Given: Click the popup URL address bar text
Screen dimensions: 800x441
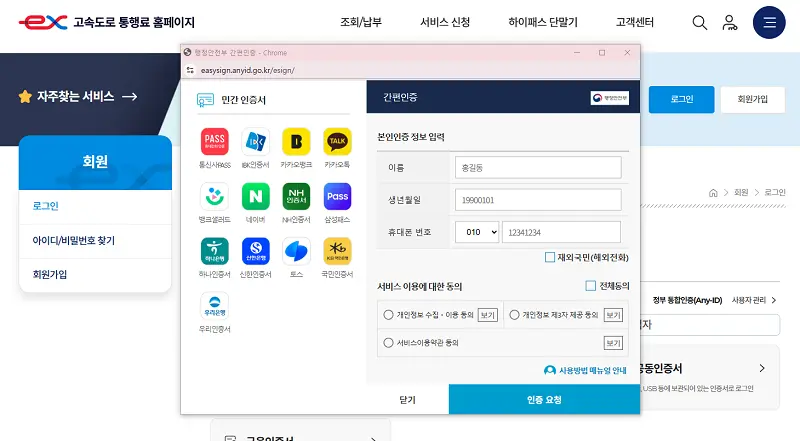Looking at the screenshot, I should tap(247, 70).
